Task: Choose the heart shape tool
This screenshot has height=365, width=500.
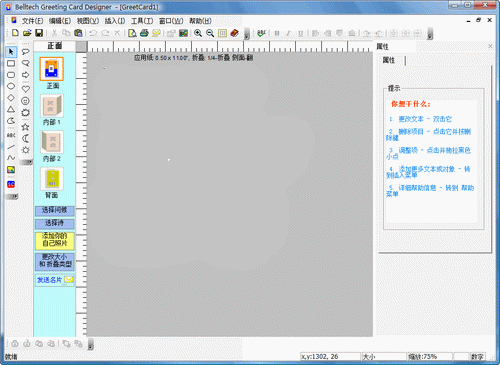Action: click(26, 89)
